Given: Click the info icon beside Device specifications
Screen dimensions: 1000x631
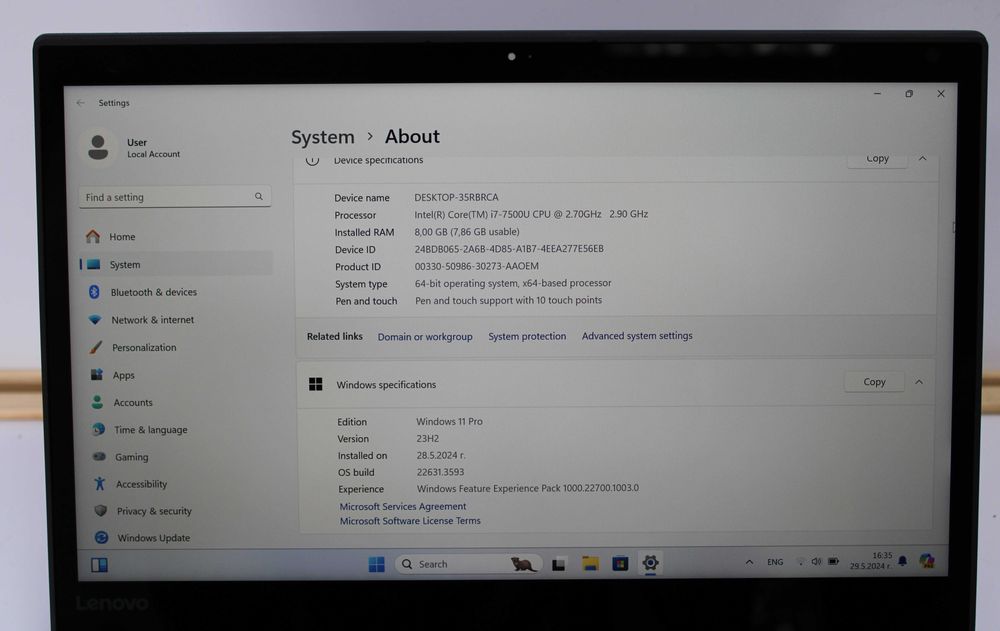Looking at the screenshot, I should tap(312, 160).
